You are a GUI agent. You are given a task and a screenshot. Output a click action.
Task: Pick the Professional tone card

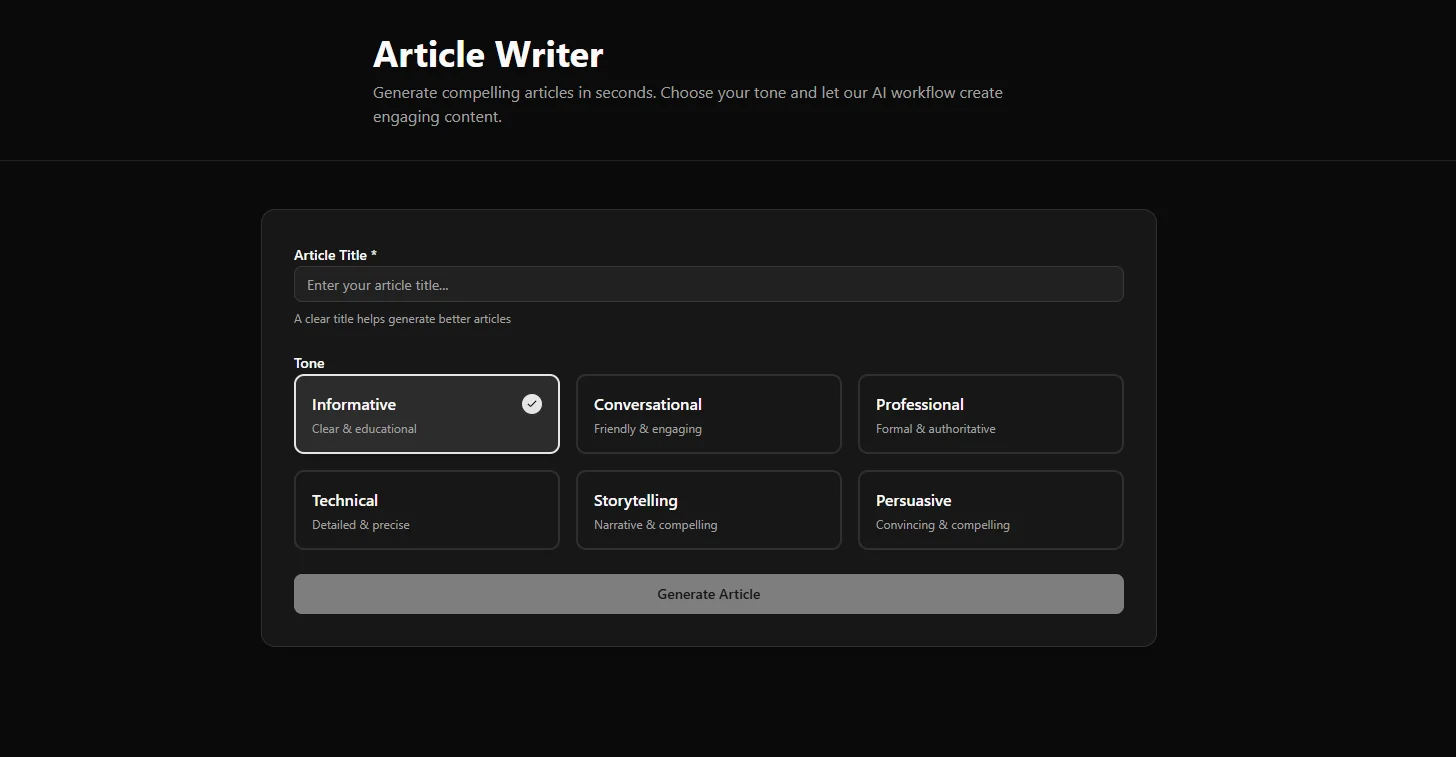point(991,414)
